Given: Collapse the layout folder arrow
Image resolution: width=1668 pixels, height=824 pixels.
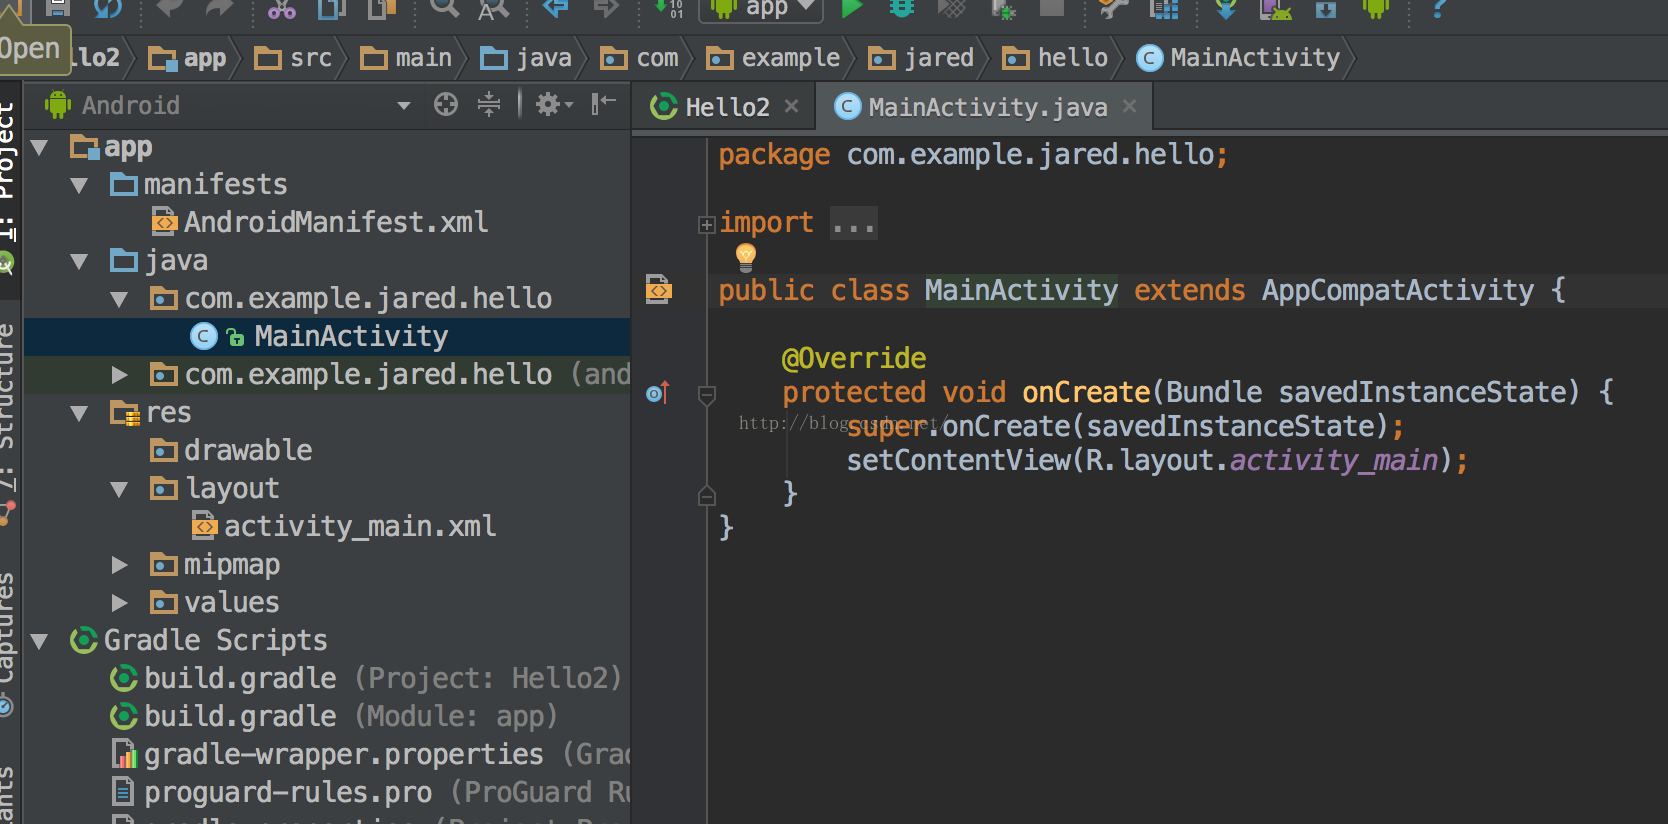Looking at the screenshot, I should pos(119,490).
